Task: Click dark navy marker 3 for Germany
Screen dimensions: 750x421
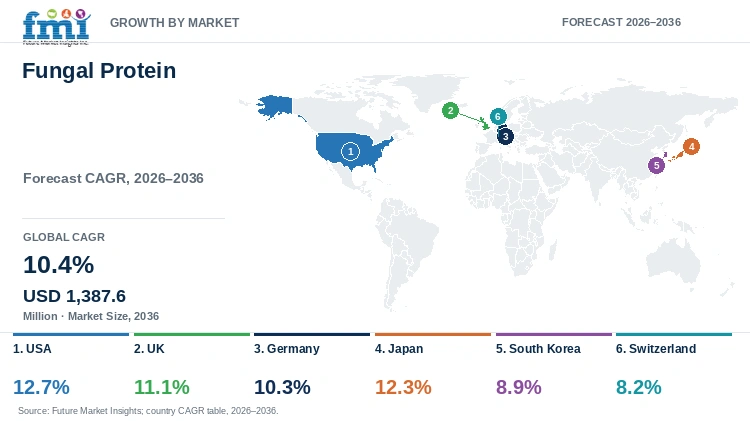Action: 505,136
